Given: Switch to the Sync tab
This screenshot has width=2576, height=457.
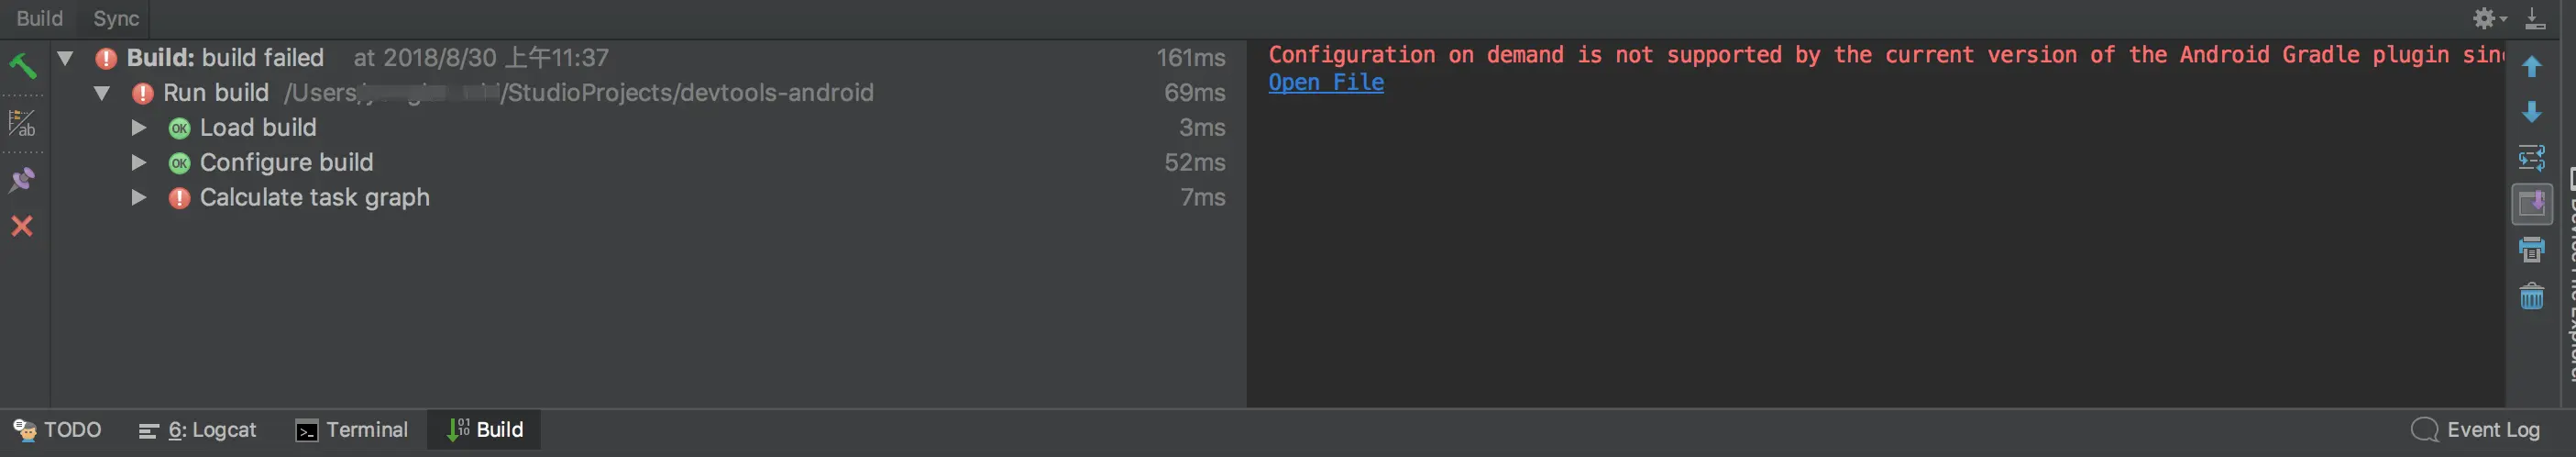Looking at the screenshot, I should click(x=115, y=18).
